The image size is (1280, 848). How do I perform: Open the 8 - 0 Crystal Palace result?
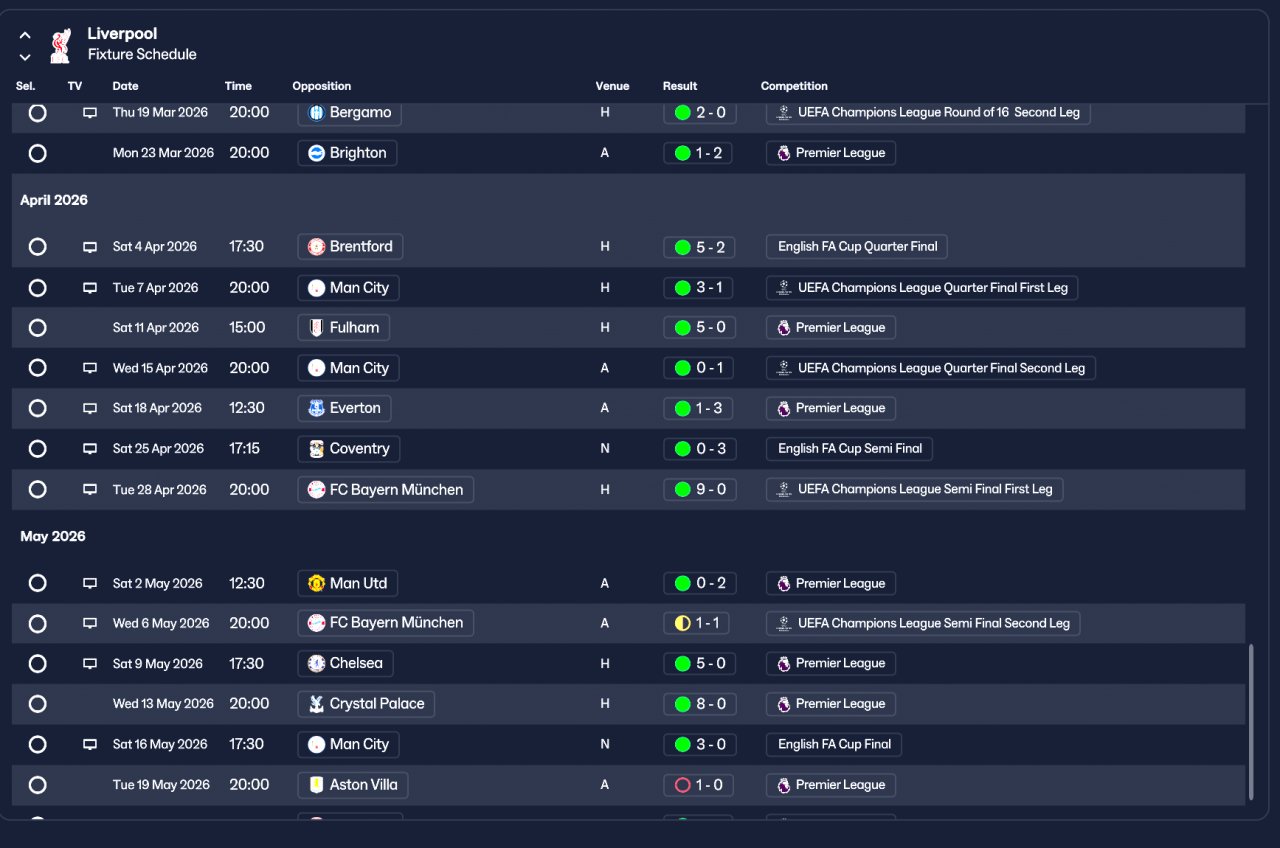[700, 704]
